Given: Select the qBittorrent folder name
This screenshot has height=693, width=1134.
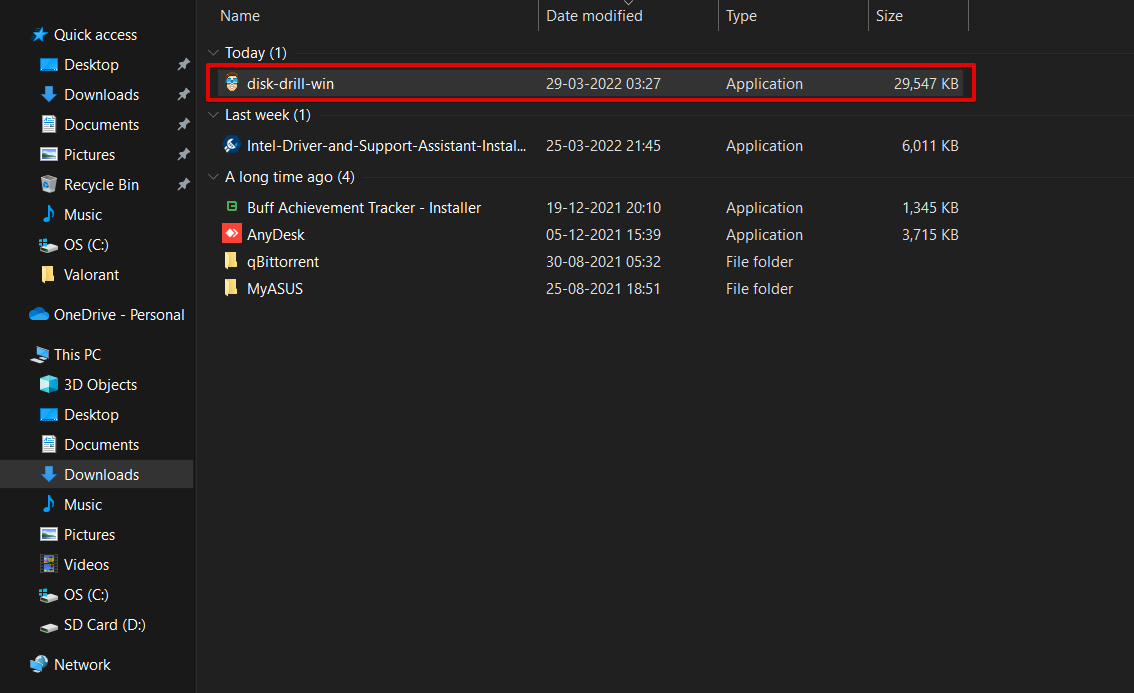Looking at the screenshot, I should tap(283, 262).
